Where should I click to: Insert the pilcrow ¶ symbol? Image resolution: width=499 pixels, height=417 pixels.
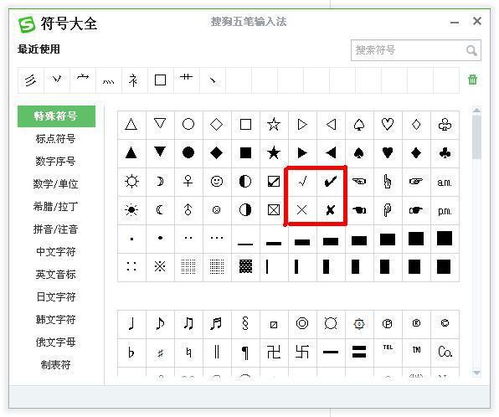[x=245, y=352]
